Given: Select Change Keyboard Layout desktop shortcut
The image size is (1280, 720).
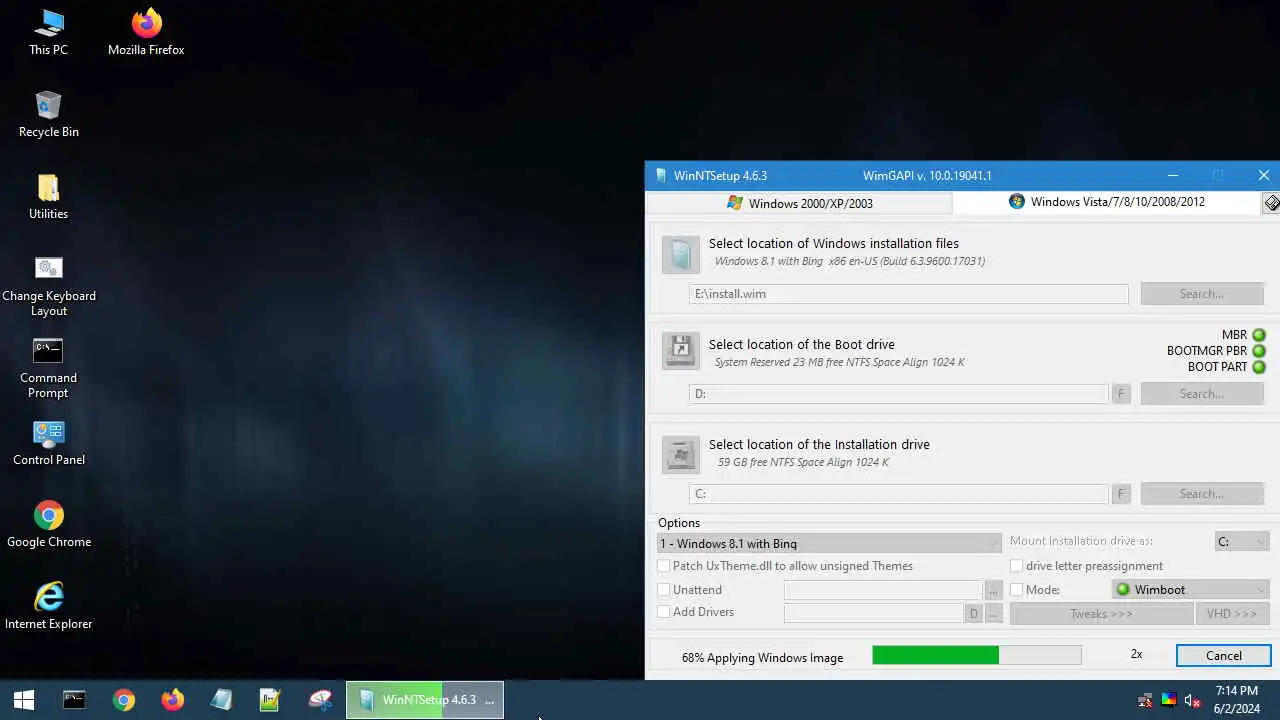Looking at the screenshot, I should (48, 286).
